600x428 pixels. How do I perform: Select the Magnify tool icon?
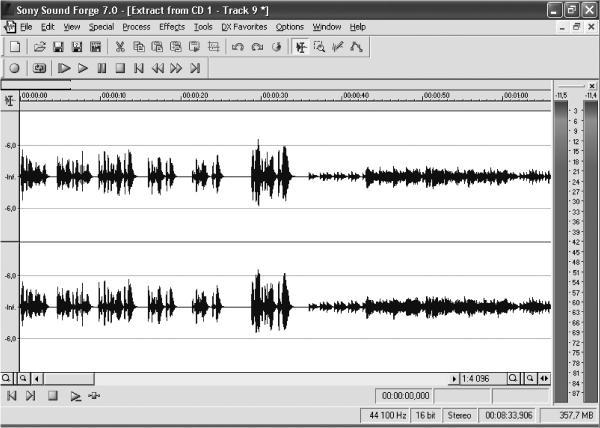[319, 47]
